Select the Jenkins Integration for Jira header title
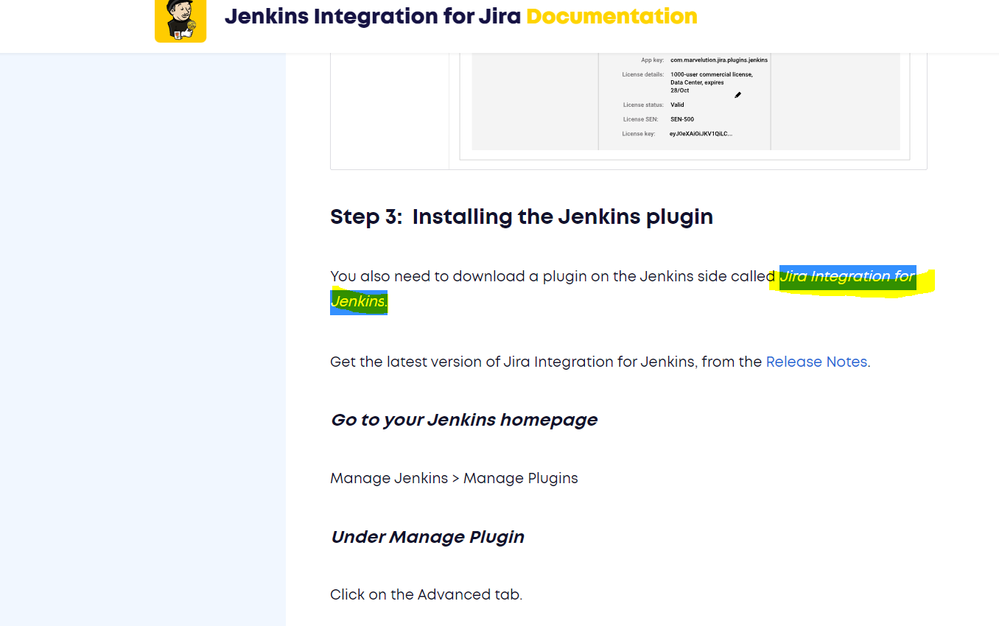This screenshot has height=626, width=999. click(x=370, y=16)
